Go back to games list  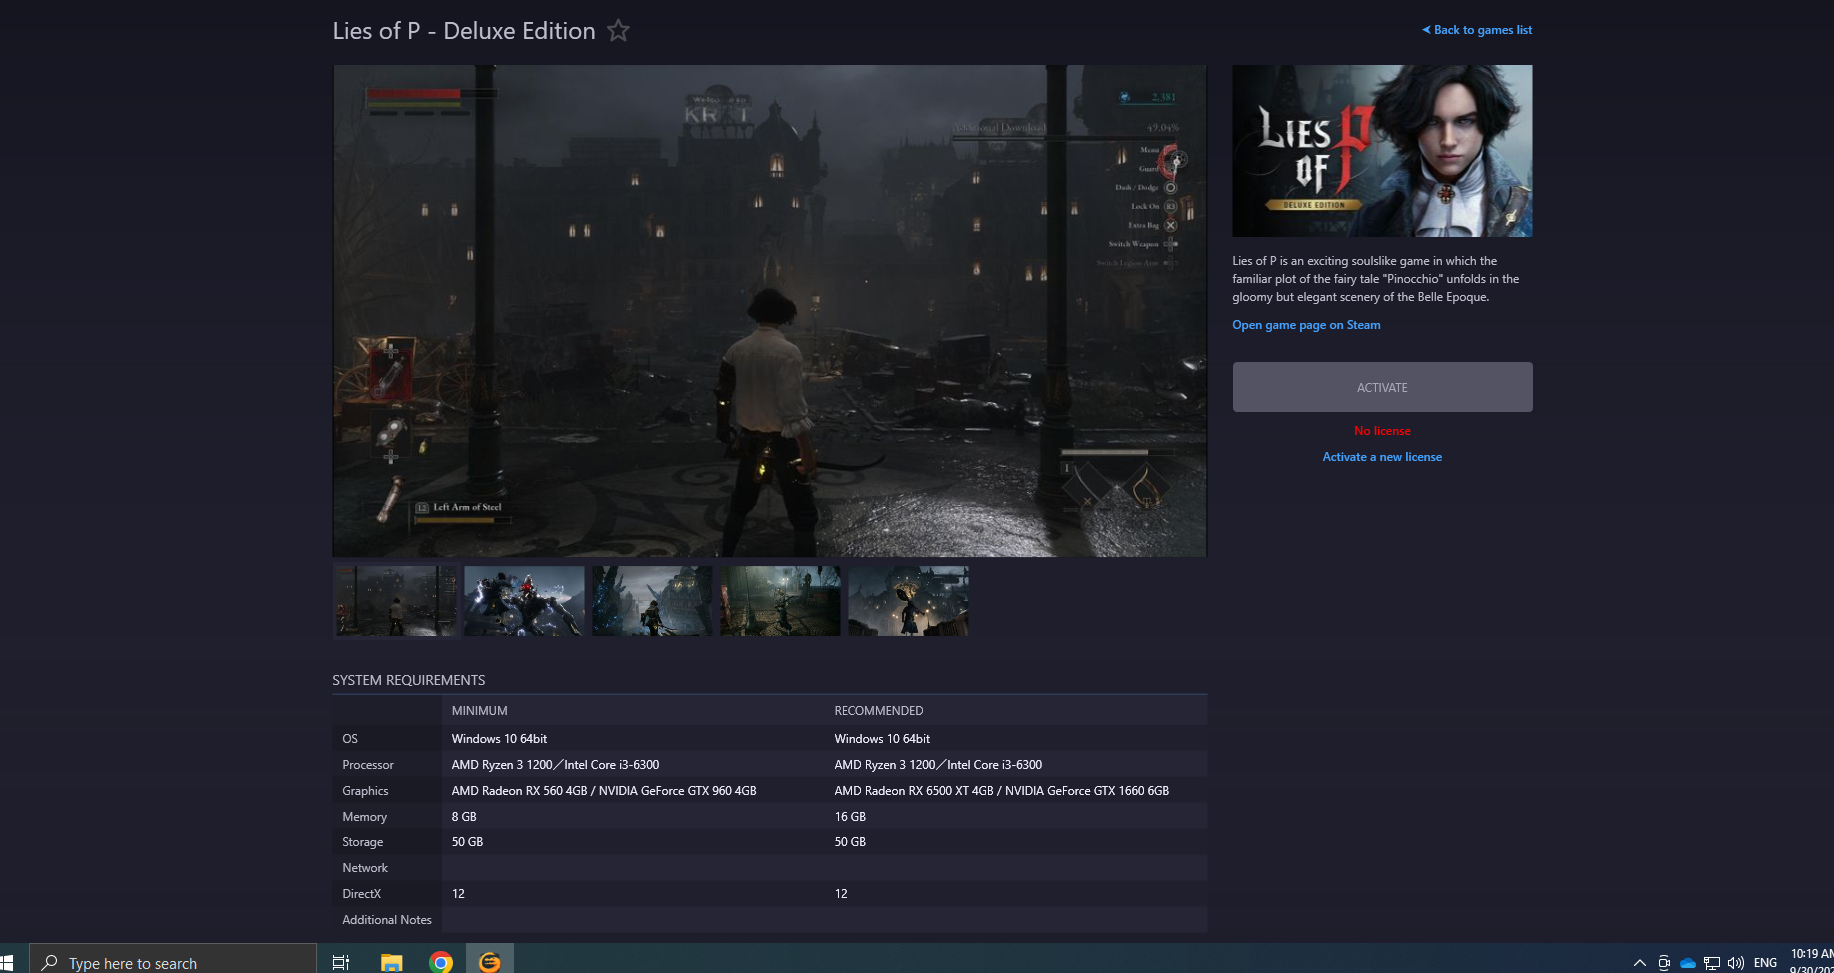click(1477, 30)
